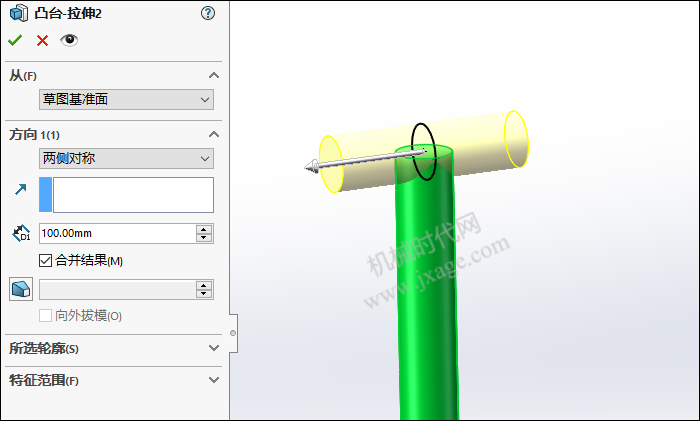
Task: Enable the draft on/off icon
Action: tap(21, 289)
